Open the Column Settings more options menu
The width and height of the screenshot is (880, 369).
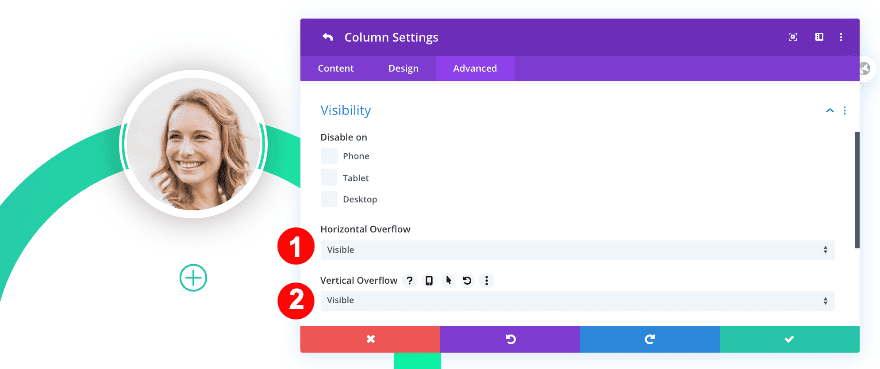(841, 37)
